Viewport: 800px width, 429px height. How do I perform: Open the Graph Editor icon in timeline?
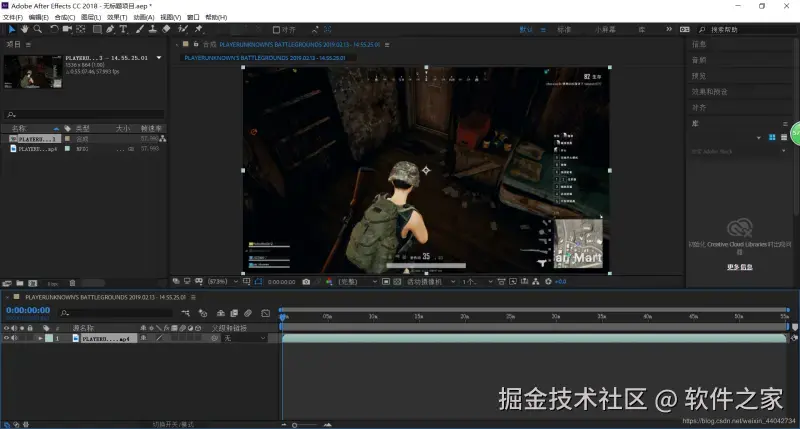click(x=265, y=313)
